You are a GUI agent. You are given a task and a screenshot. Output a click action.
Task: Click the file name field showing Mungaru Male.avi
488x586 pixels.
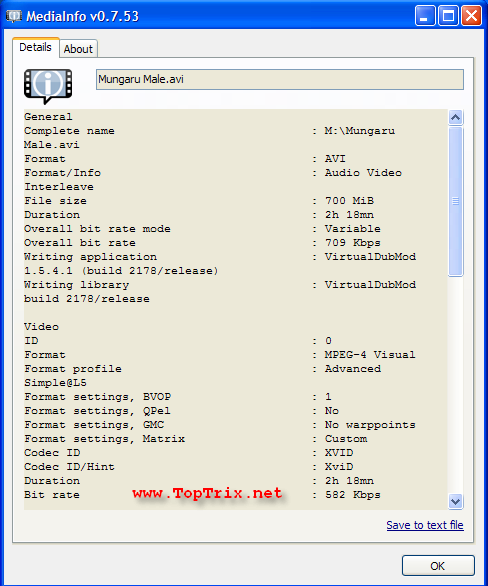click(280, 79)
